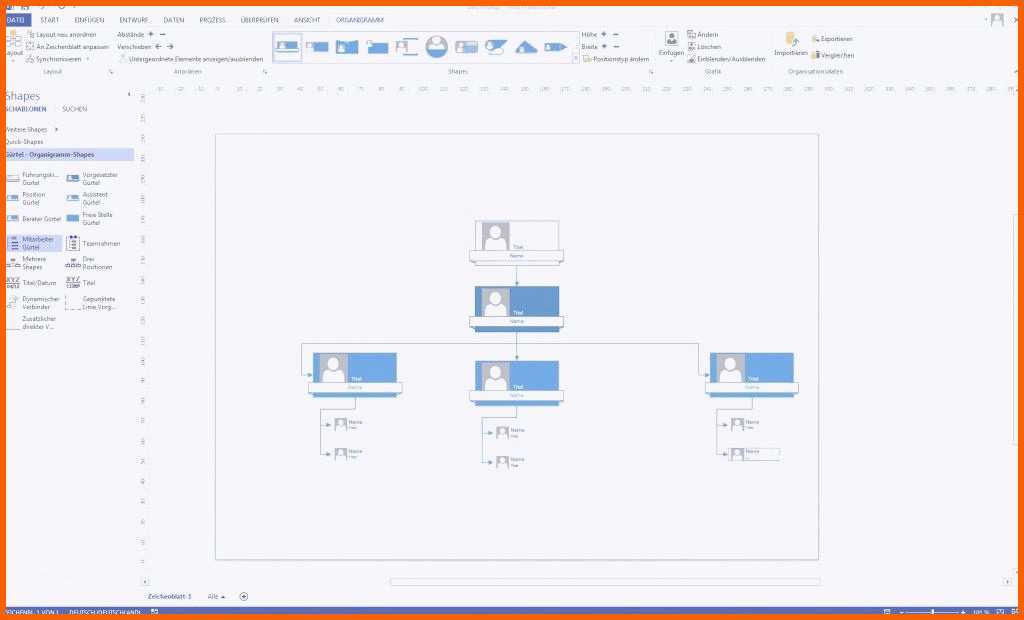Click Löschen in the Grafik group
This screenshot has height=620, width=1024.
(x=704, y=47)
